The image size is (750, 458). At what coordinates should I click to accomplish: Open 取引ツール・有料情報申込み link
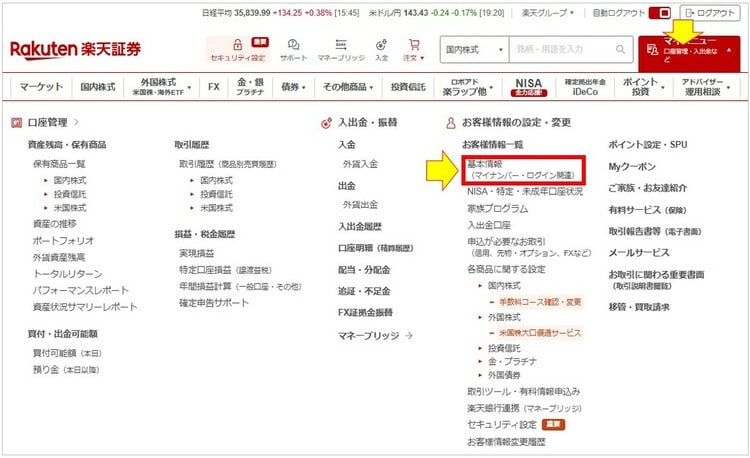[x=523, y=392]
